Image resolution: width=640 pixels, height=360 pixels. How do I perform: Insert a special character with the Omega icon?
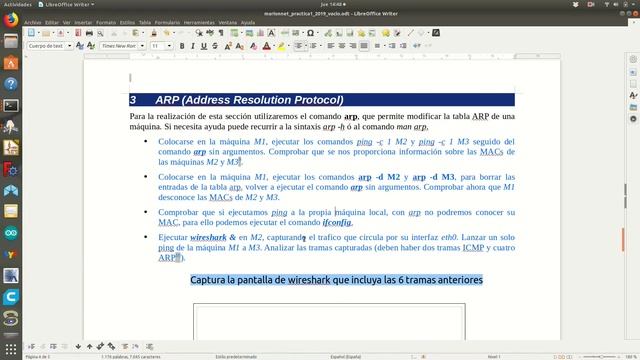[310, 33]
